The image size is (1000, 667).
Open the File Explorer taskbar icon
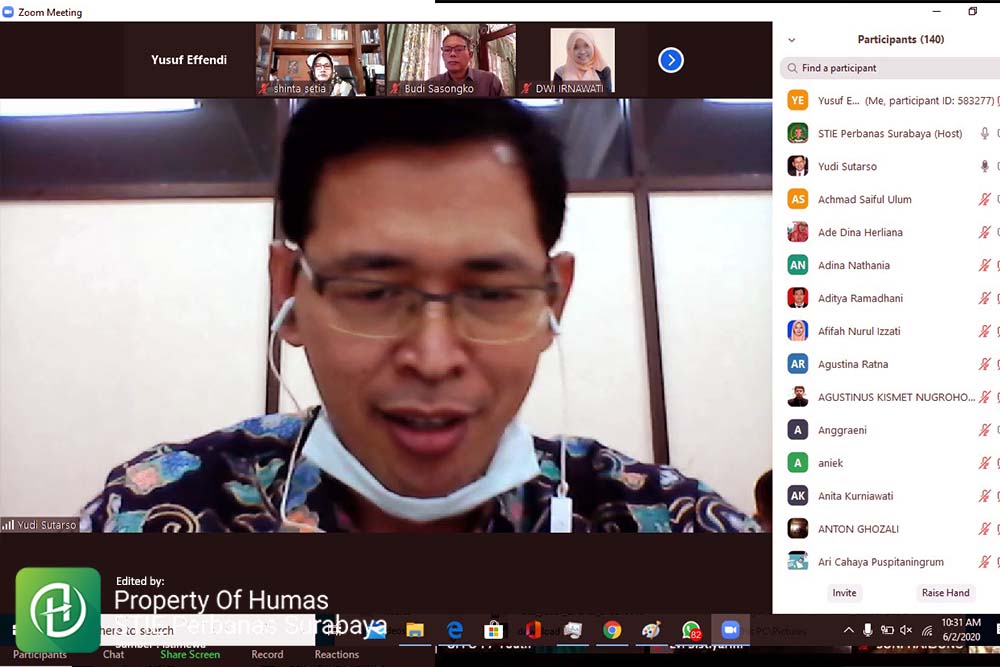click(x=415, y=631)
